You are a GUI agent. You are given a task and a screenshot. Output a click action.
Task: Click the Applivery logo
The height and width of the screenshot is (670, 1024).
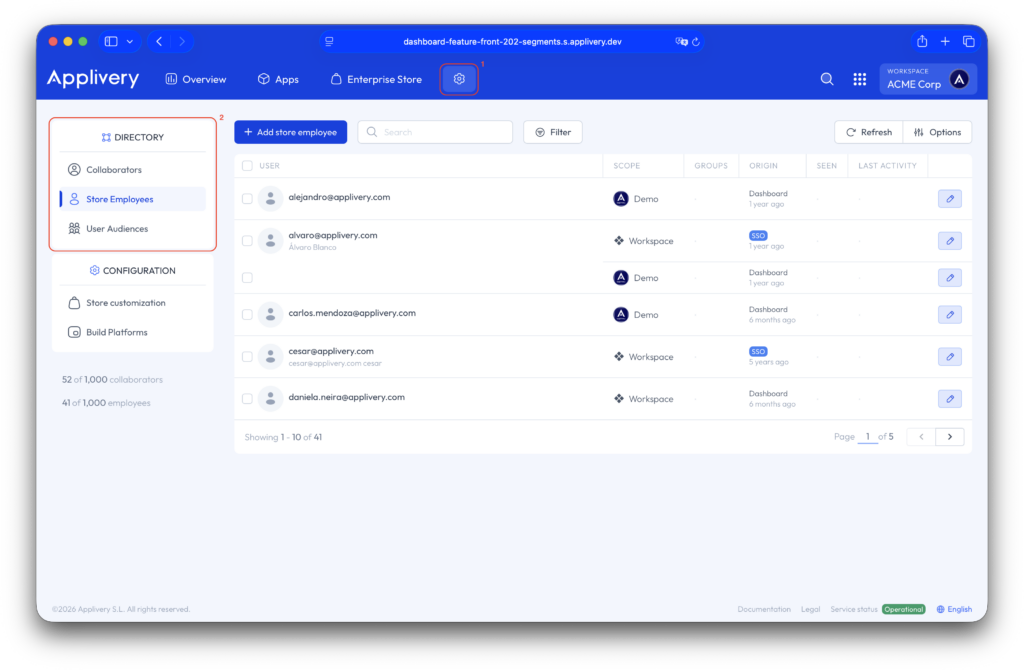click(x=93, y=79)
